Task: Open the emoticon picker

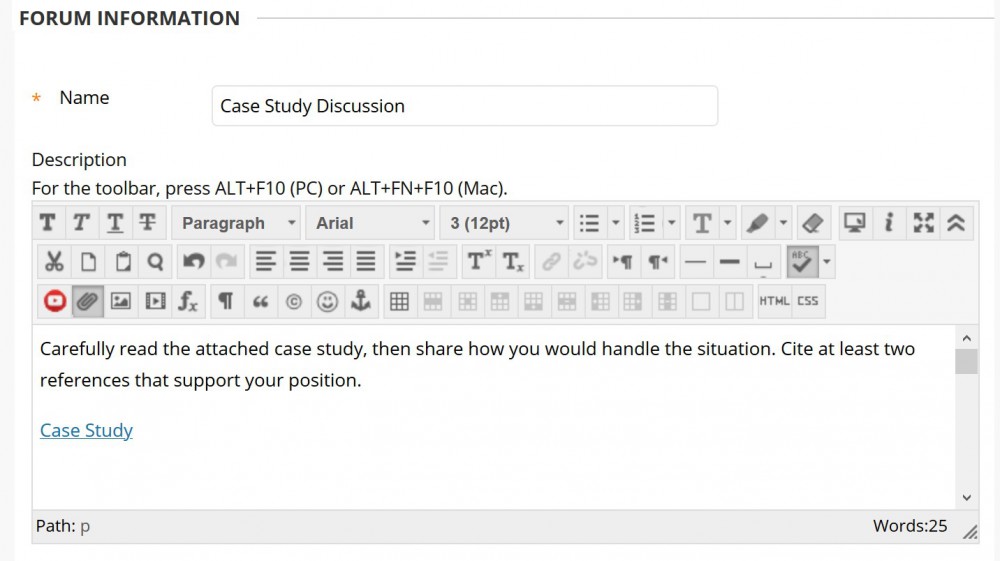Action: tap(327, 301)
